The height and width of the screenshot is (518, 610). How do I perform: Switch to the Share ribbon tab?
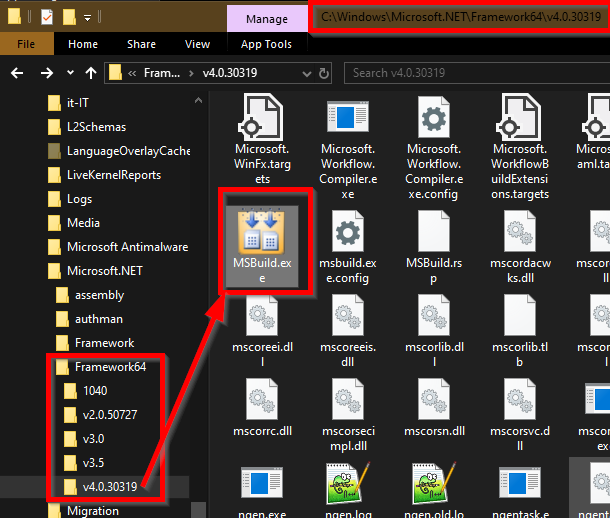[141, 44]
